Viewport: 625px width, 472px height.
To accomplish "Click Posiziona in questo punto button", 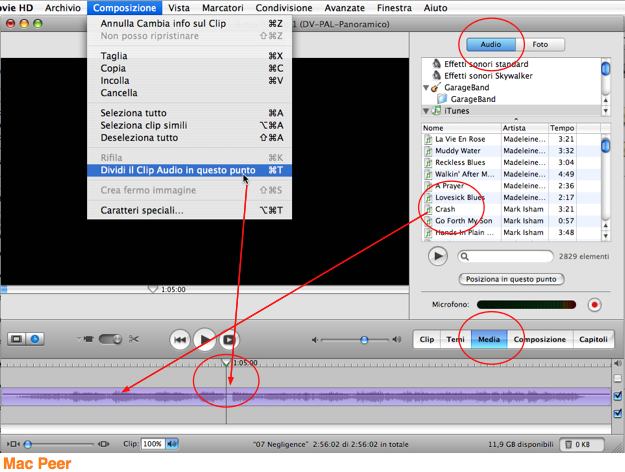I will pos(511,279).
